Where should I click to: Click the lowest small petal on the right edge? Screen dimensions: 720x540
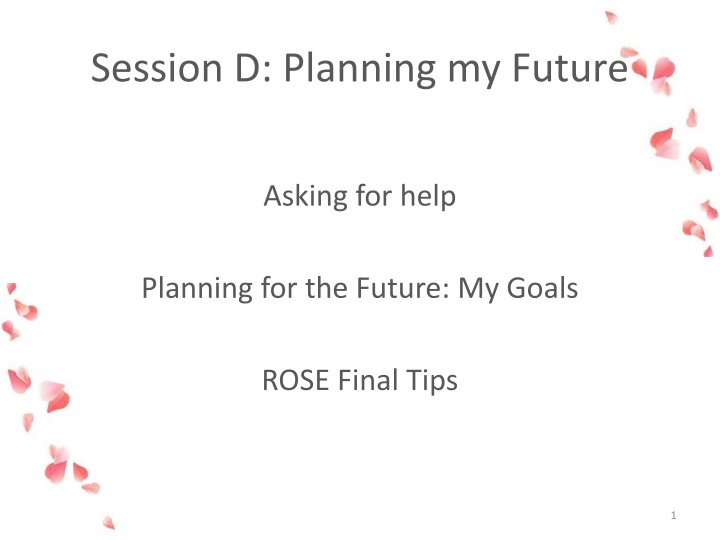[x=709, y=252]
